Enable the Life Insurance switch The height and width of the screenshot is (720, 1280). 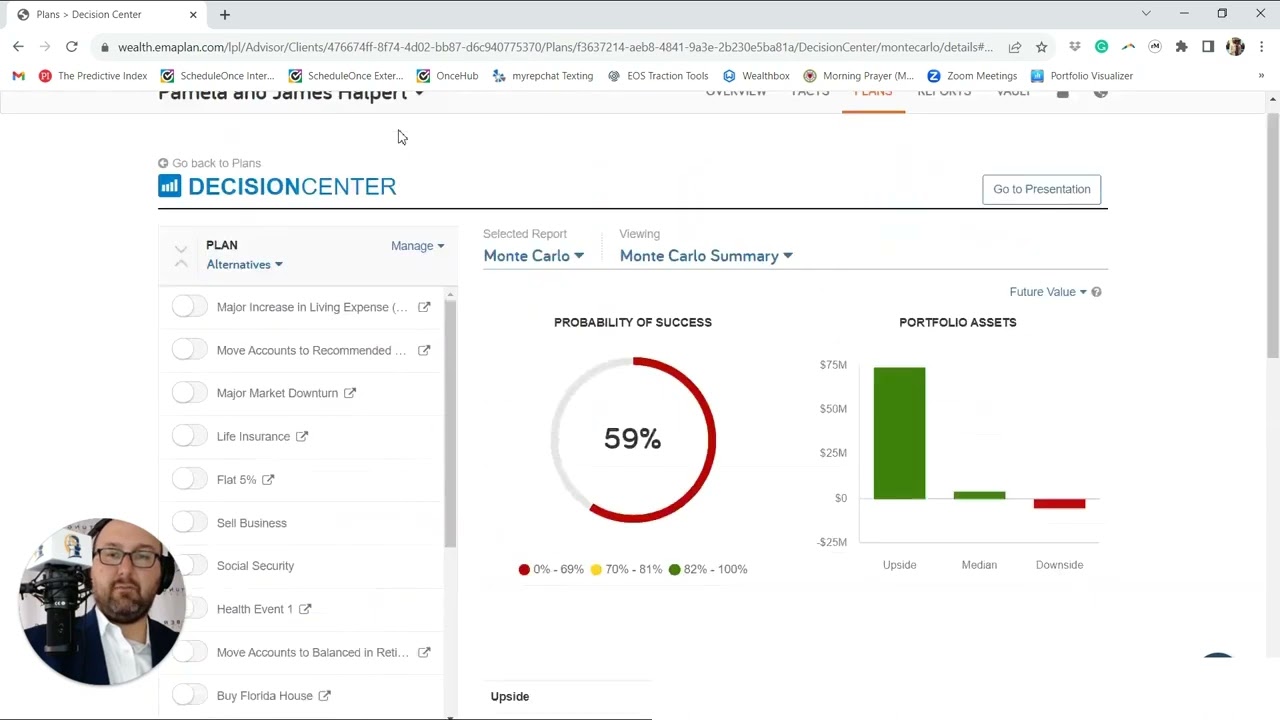click(x=189, y=436)
